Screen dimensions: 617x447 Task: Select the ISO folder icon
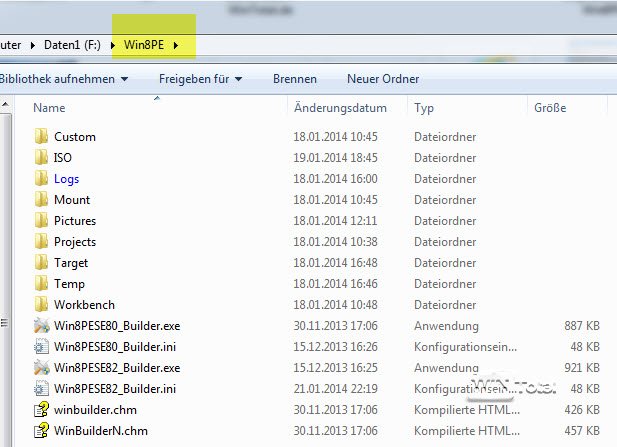(41, 157)
